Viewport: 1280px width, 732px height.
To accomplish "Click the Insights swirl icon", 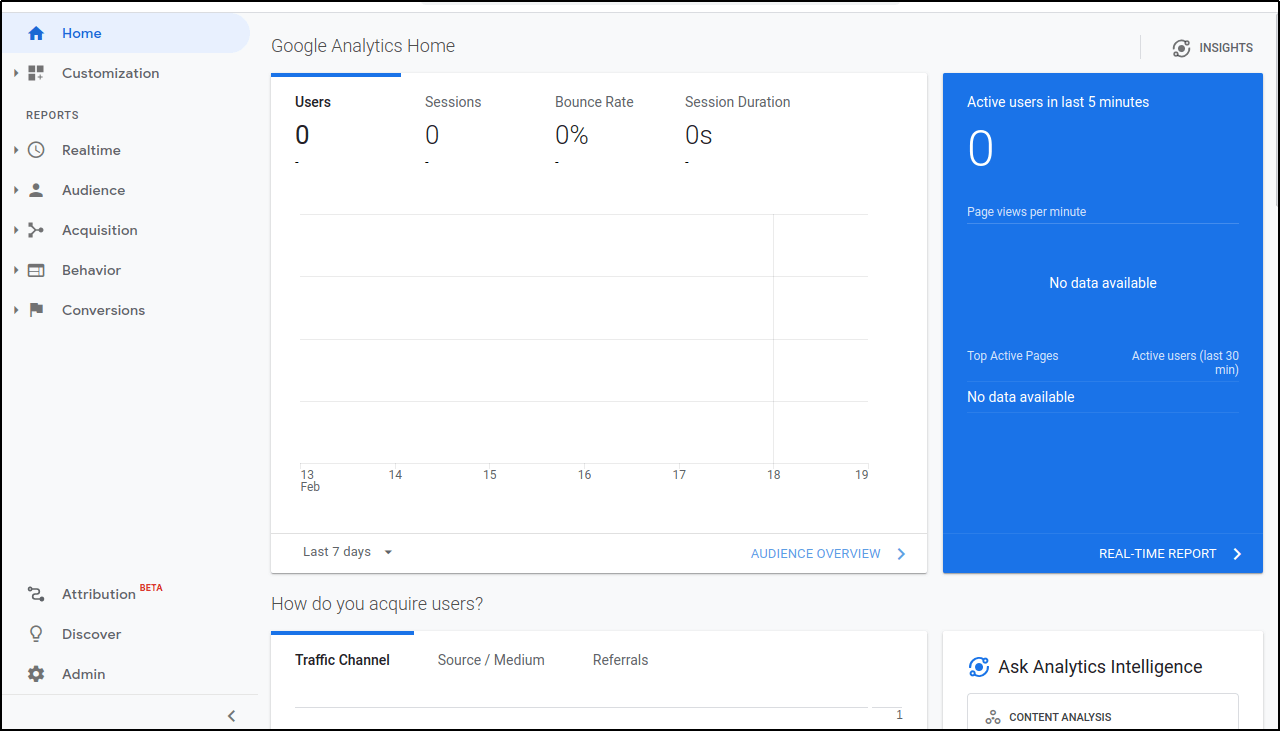I will coord(1181,48).
